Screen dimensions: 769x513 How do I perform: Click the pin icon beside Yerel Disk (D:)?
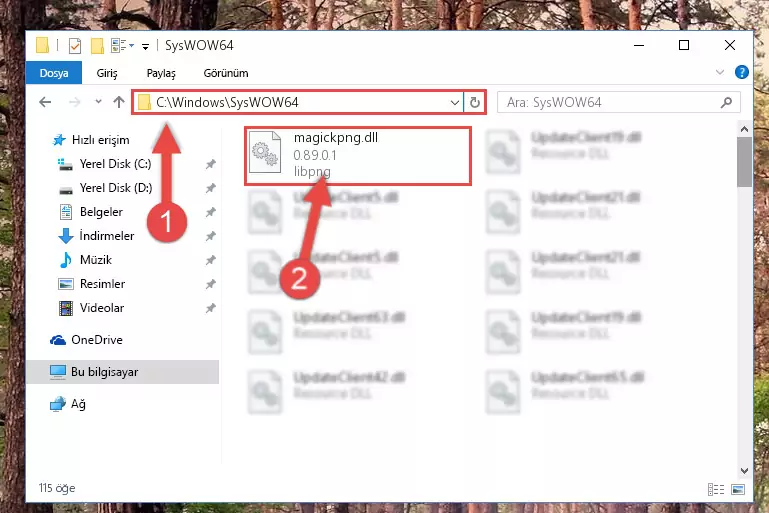point(210,188)
